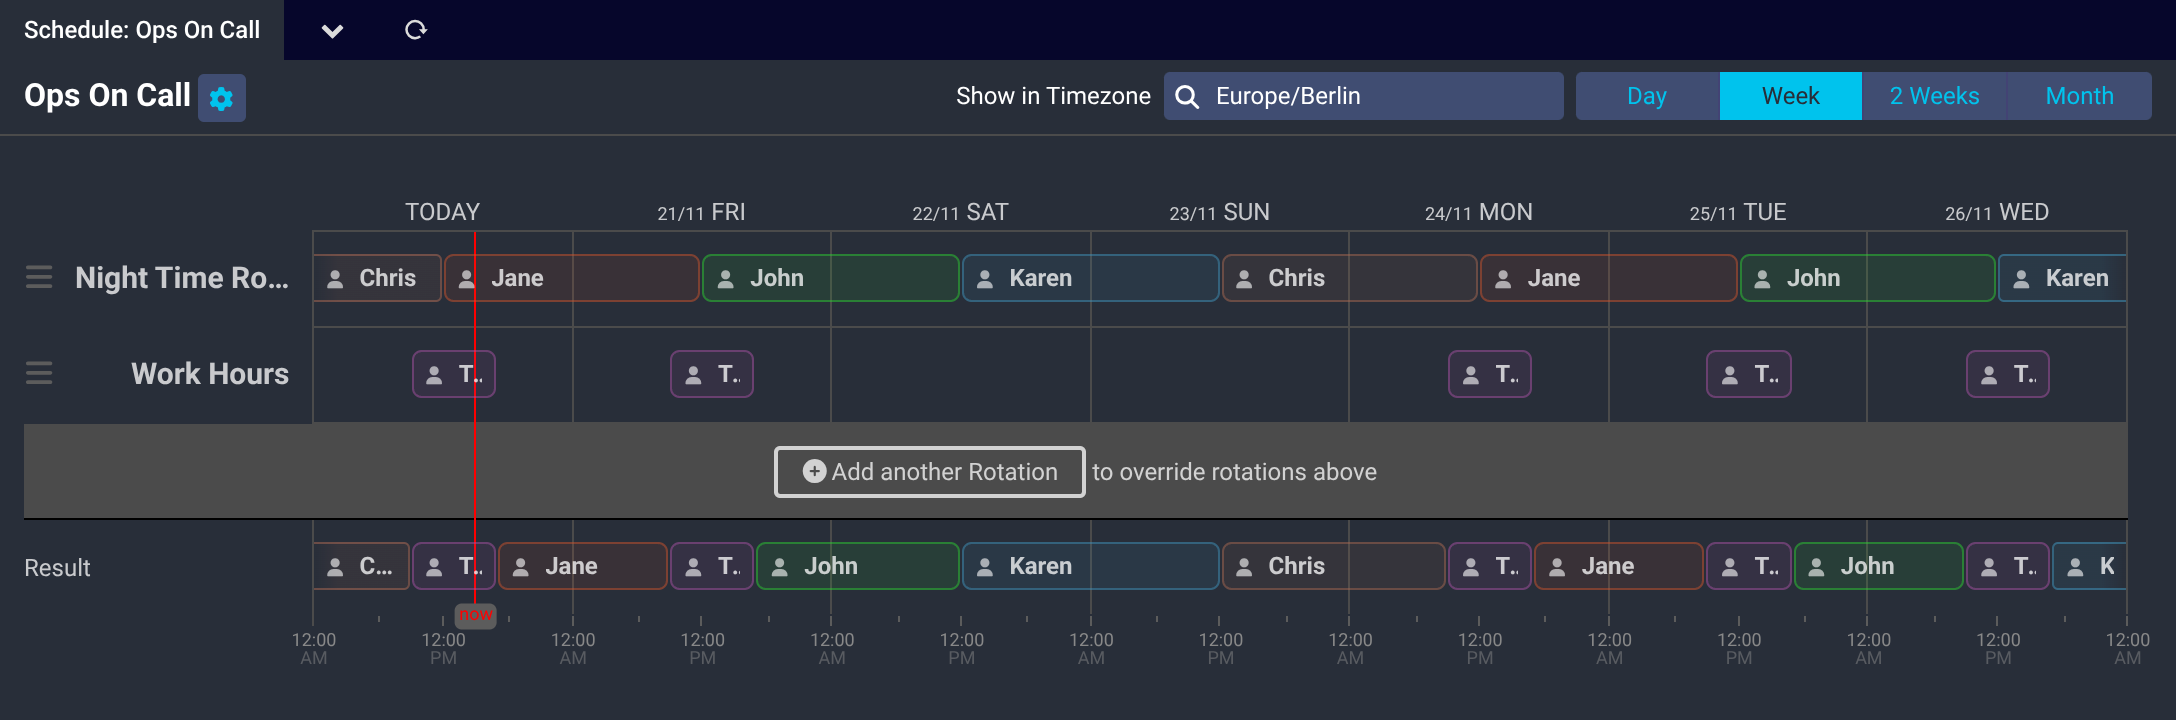Open Ops On Call settings gear
The height and width of the screenshot is (720, 2176).
pyautogui.click(x=221, y=98)
